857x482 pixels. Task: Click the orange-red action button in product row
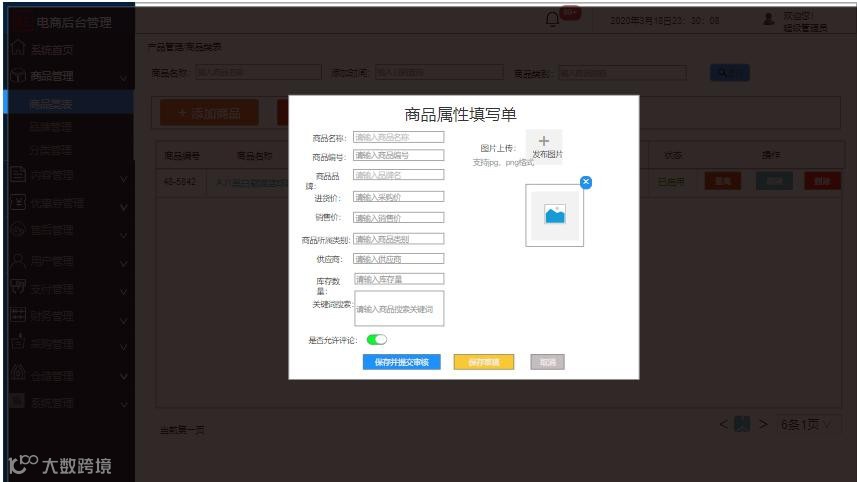point(723,181)
